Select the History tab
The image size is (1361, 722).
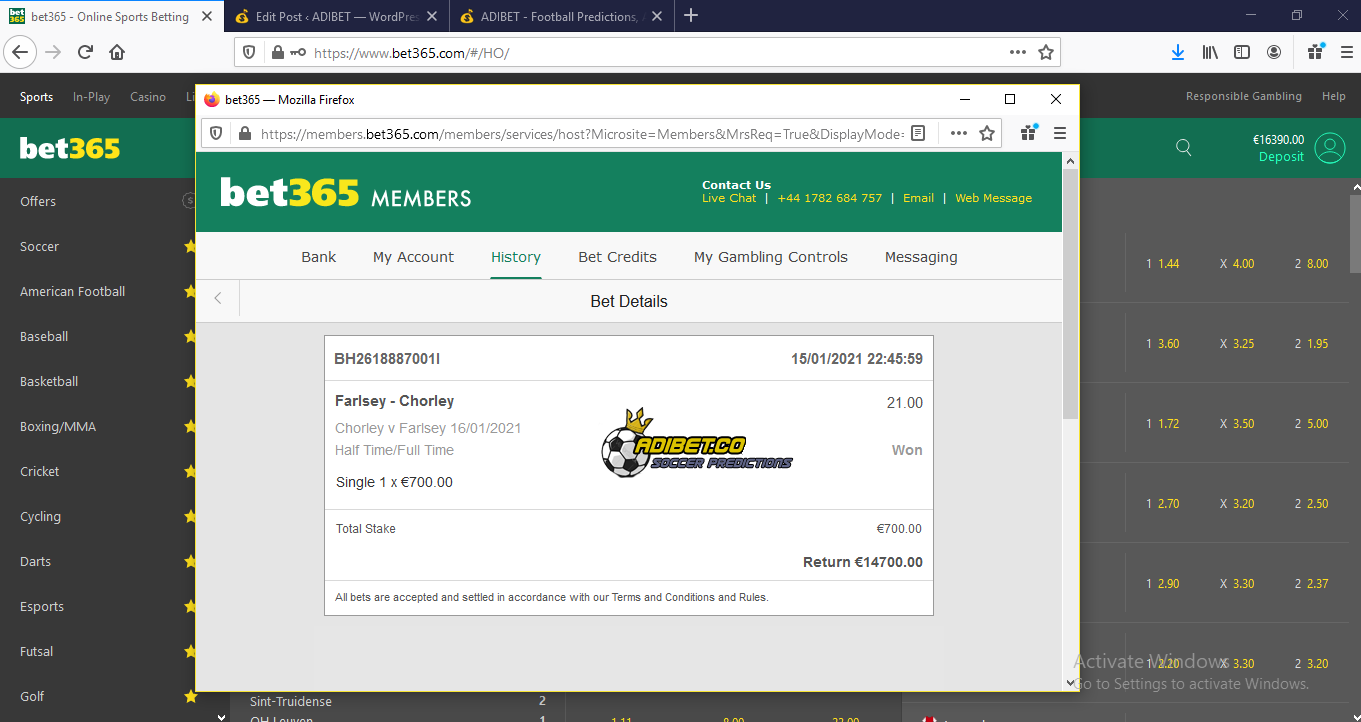coord(516,257)
